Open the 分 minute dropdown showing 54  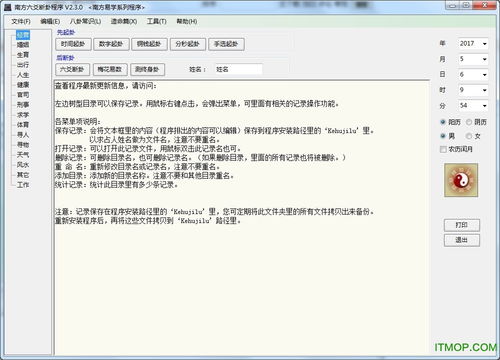click(473, 106)
